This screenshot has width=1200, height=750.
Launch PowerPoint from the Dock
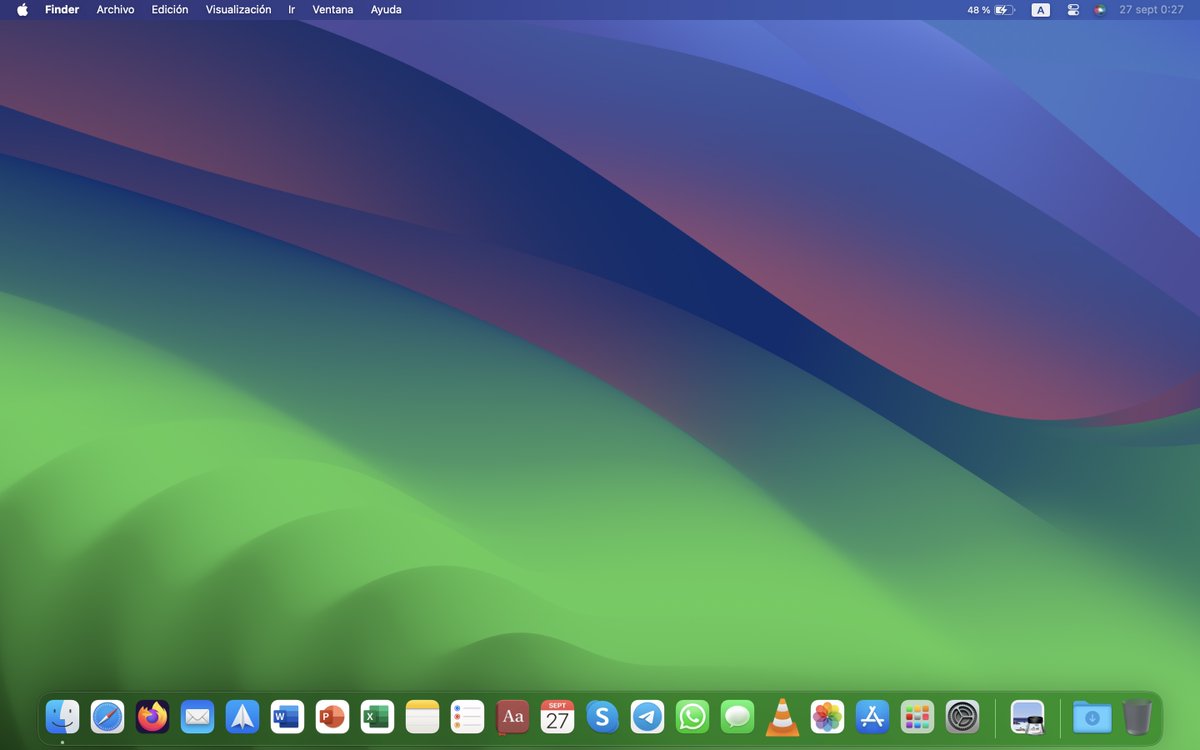point(332,716)
